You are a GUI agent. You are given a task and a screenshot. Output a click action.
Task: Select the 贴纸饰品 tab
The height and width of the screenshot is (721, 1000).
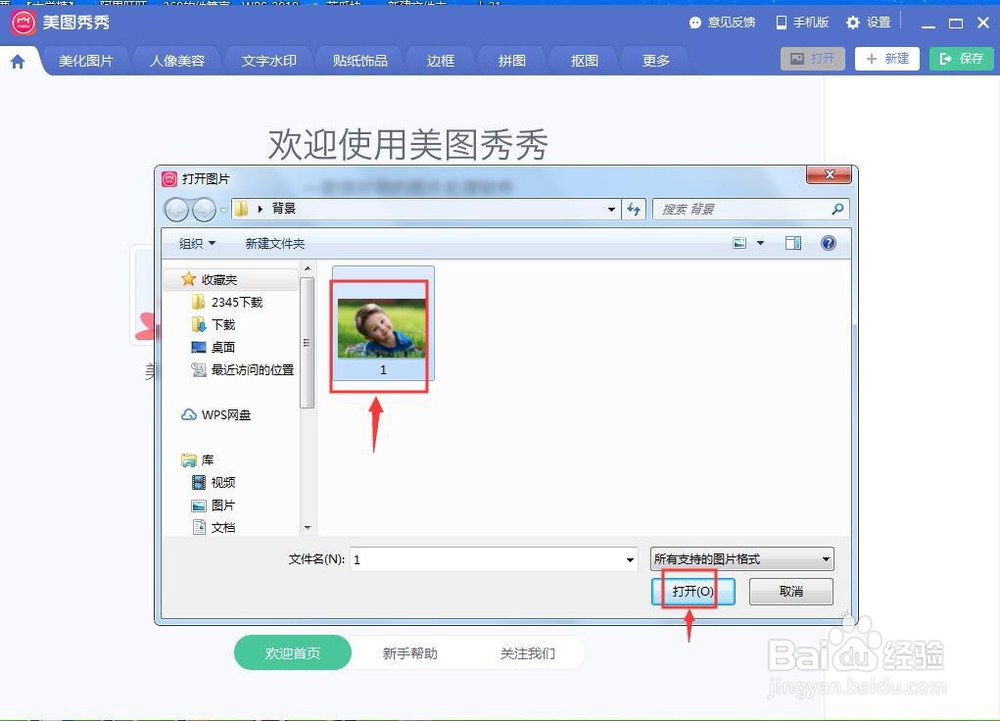point(360,61)
